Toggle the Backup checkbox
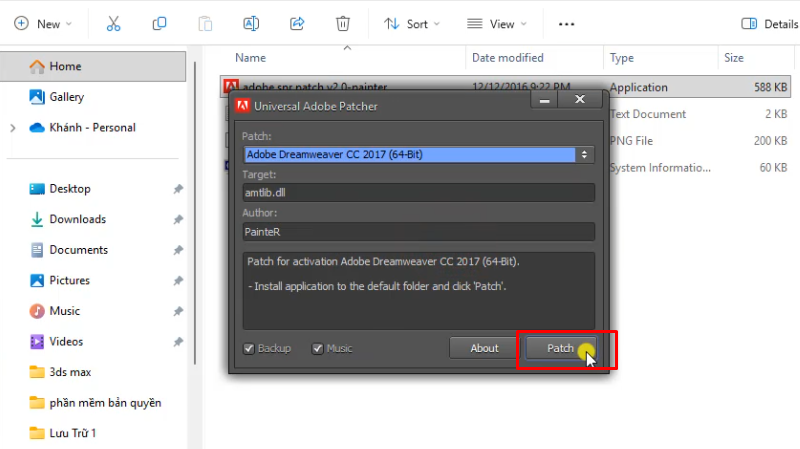The image size is (800, 449). (249, 348)
